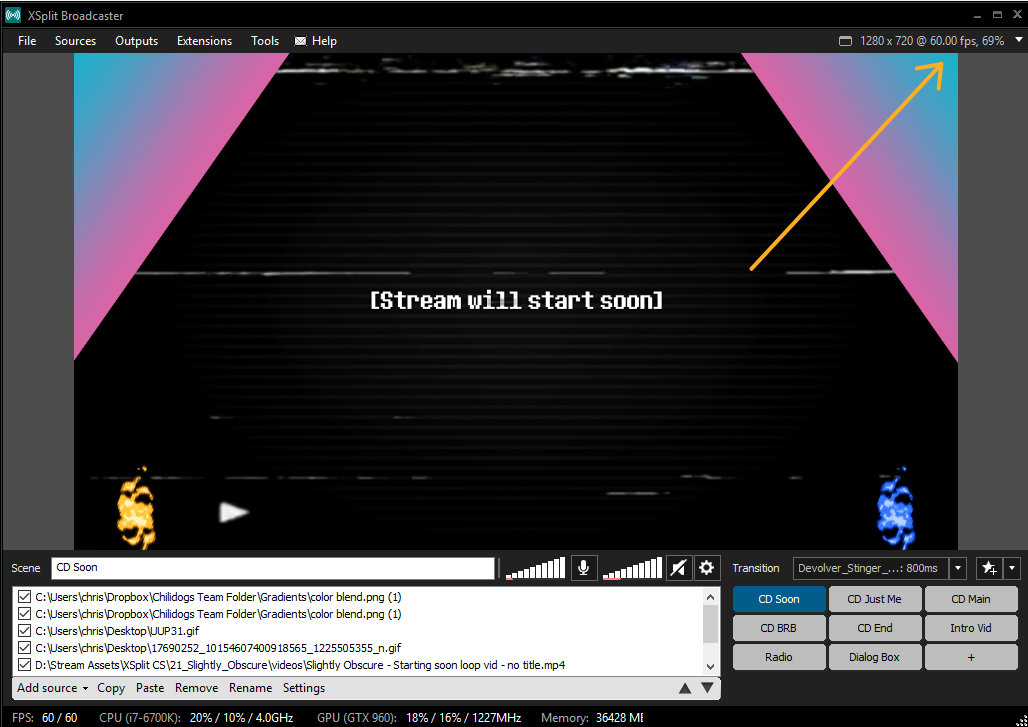This screenshot has width=1028, height=727.
Task: Toggle the Starting soon loop vid.mp4 source
Action: pyautogui.click(x=25, y=665)
